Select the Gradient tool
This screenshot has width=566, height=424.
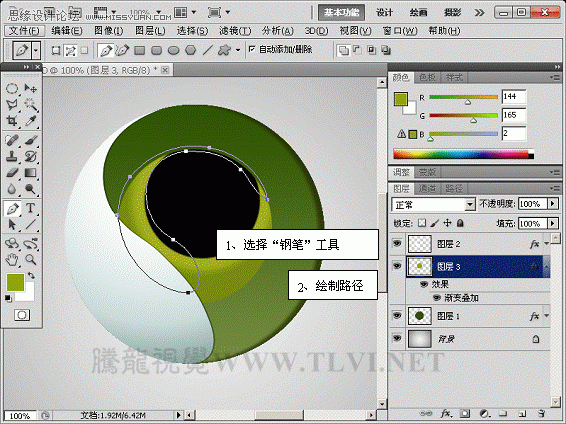[x=31, y=172]
